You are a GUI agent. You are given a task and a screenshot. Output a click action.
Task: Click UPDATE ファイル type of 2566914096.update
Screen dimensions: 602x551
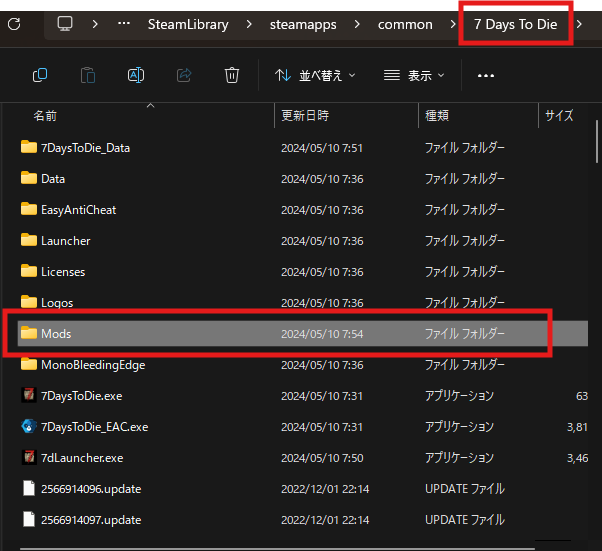[x=465, y=489]
